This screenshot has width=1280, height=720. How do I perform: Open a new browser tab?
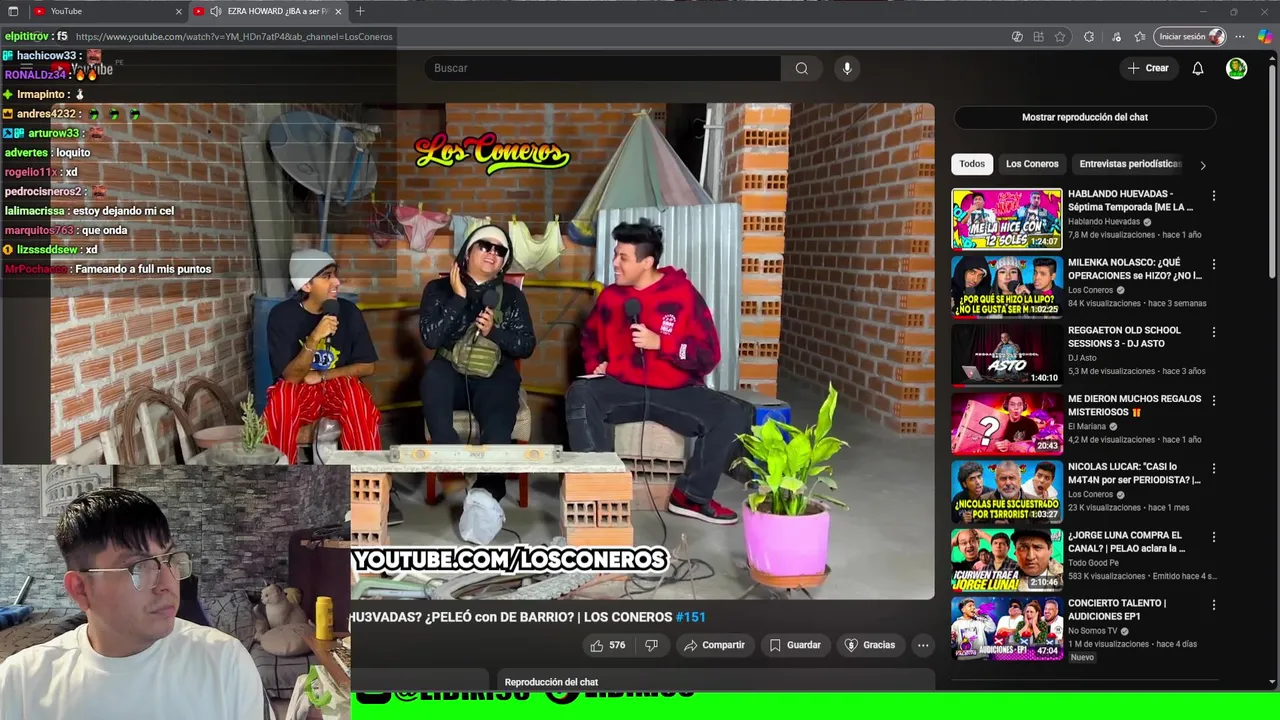pyautogui.click(x=360, y=11)
